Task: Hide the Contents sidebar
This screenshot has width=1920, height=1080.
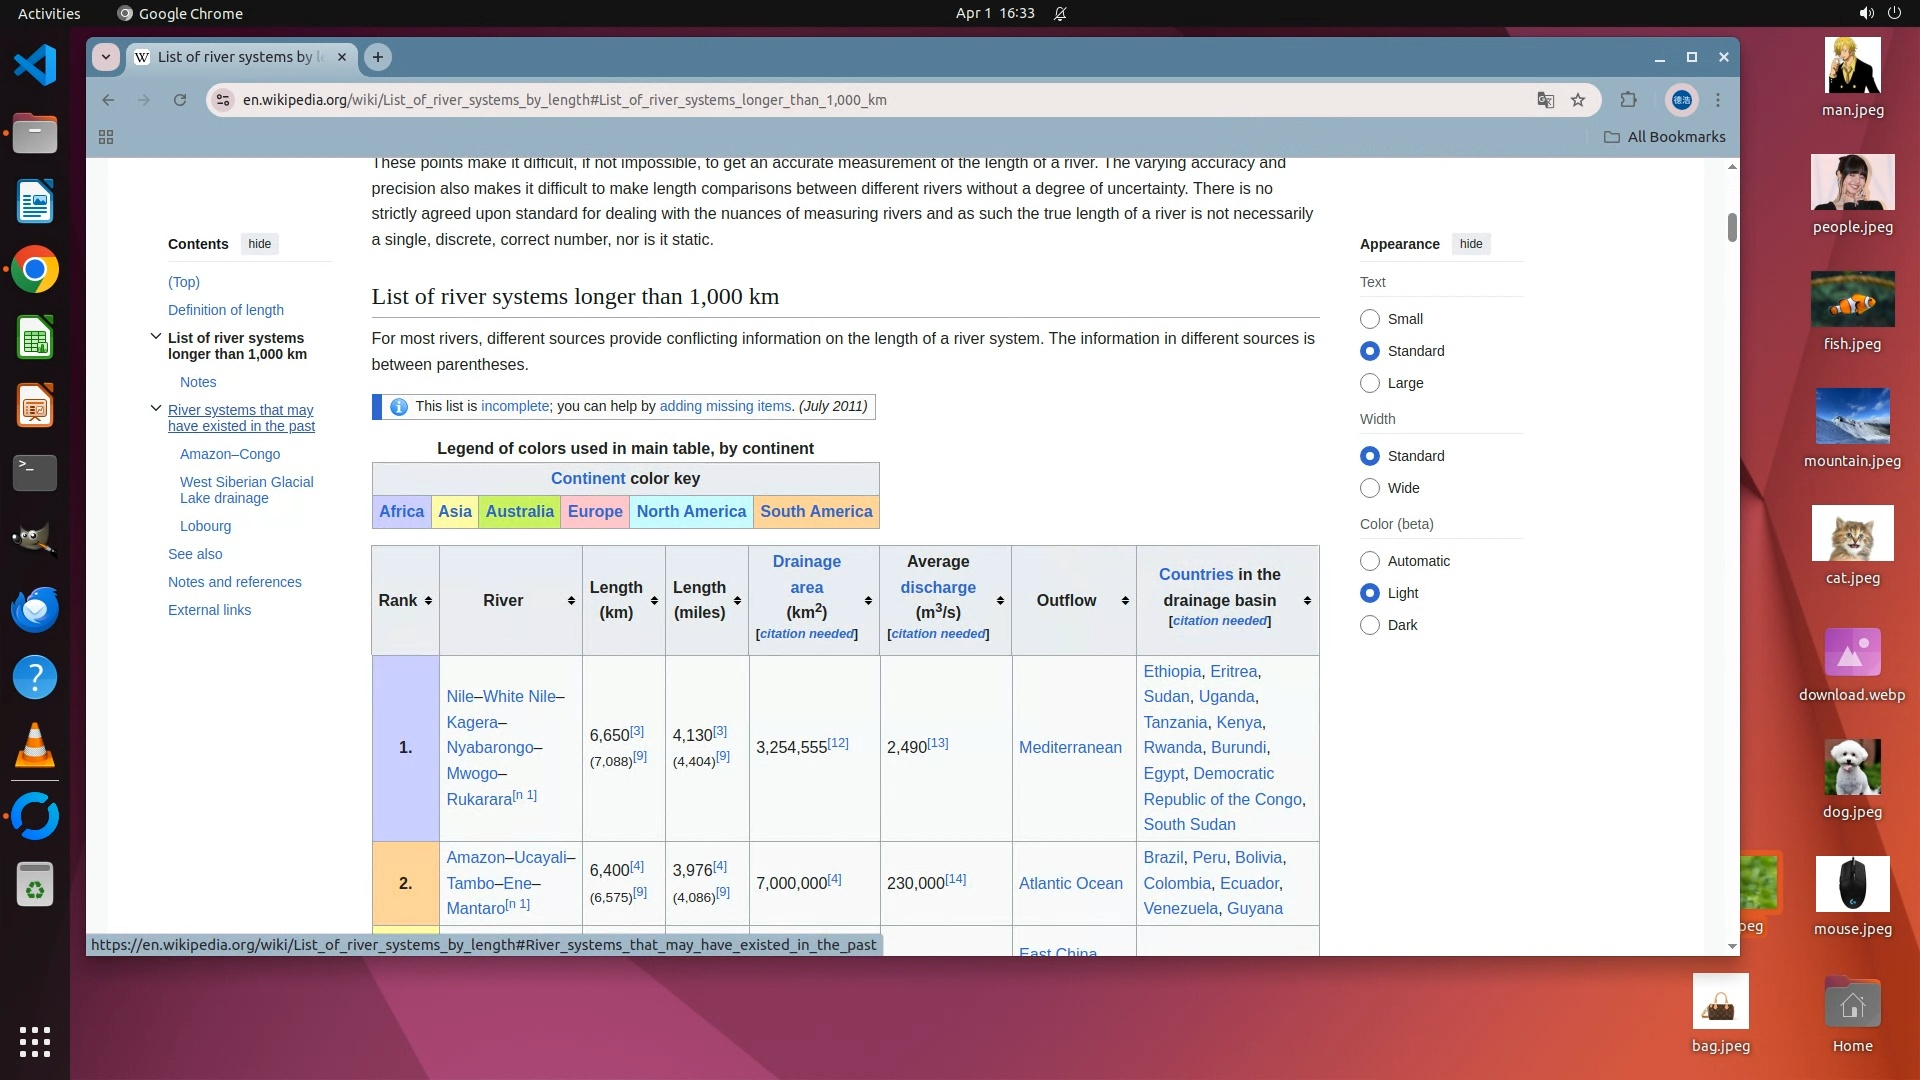Action: click(259, 244)
